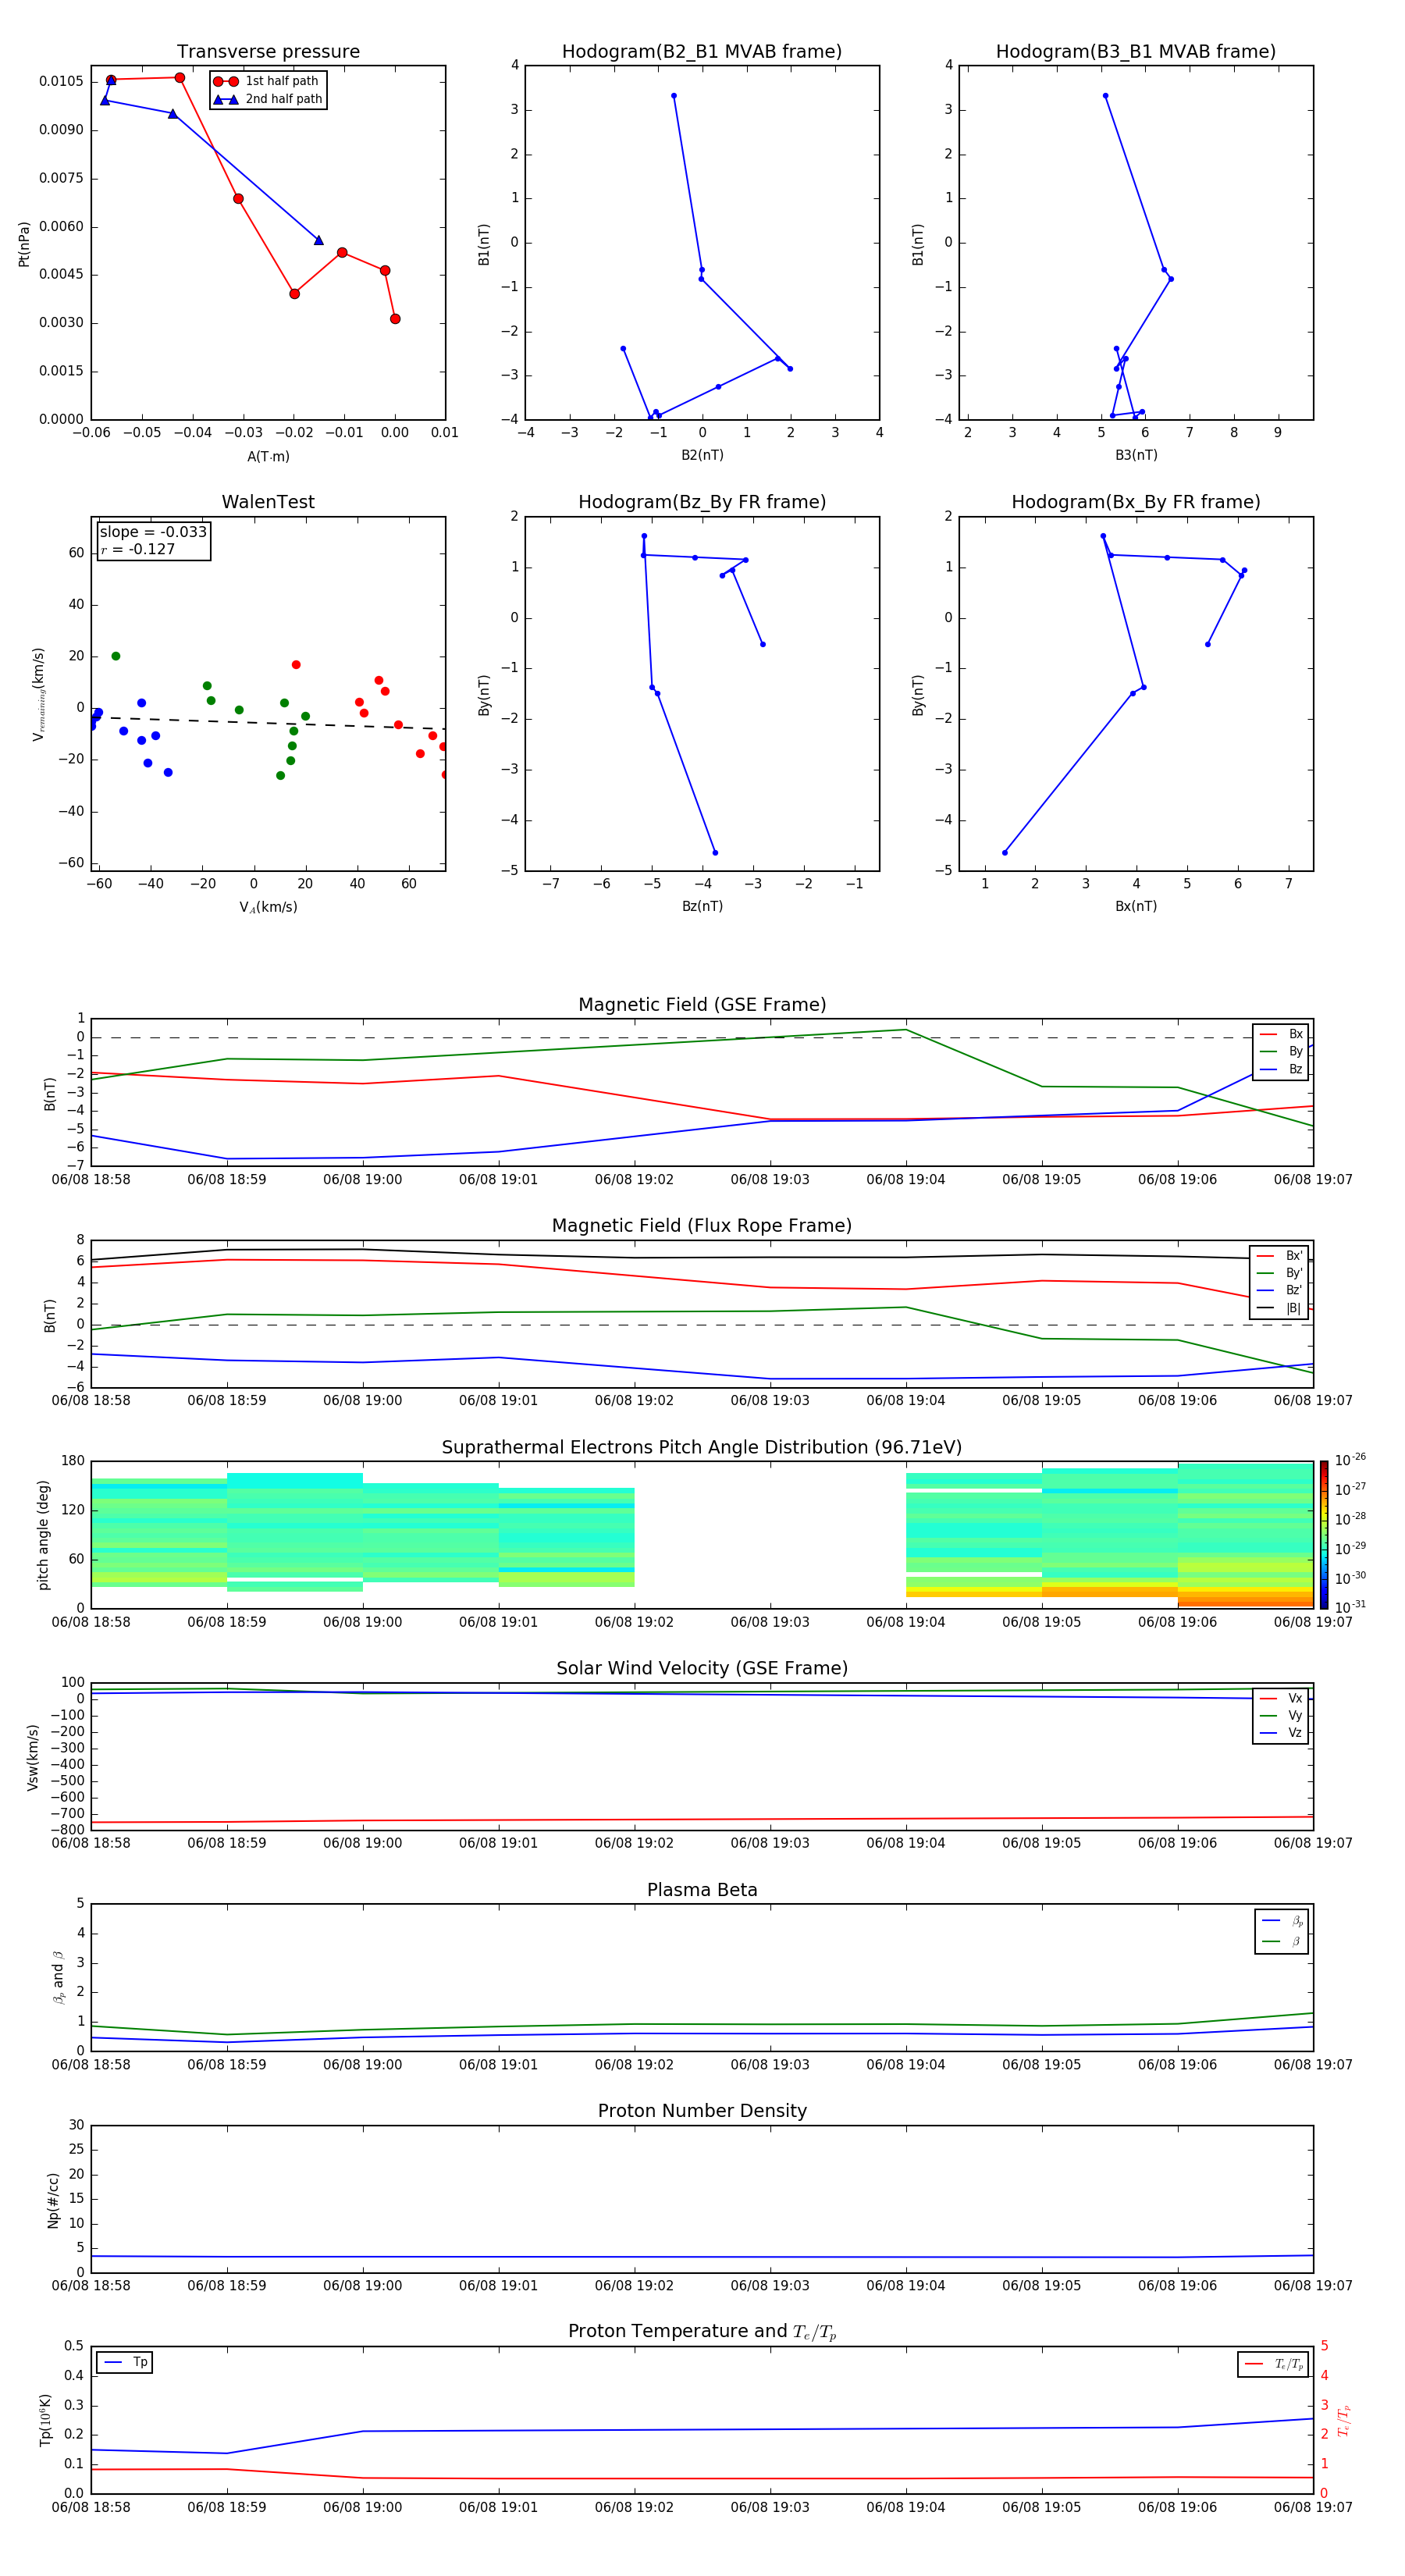Click the lowest point of Bx_By hodogram

(1005, 853)
